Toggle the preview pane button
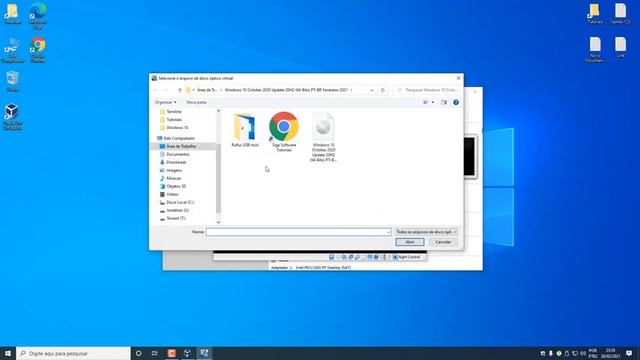 (444, 102)
